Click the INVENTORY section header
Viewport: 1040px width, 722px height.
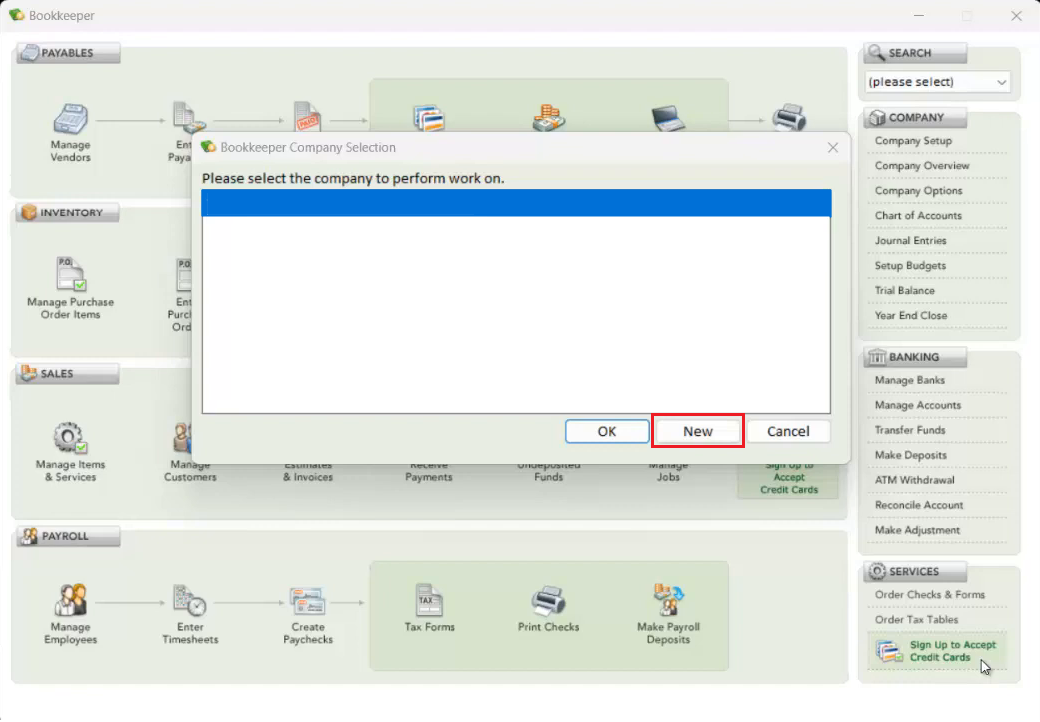pos(68,213)
